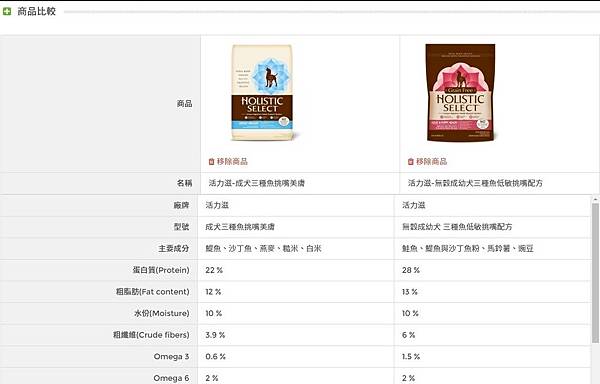This screenshot has height=384, width=600.
Task: Click ingredients cell 鯷魚、沙丁魚、燕麥、糙米、白米
Action: (x=263, y=249)
